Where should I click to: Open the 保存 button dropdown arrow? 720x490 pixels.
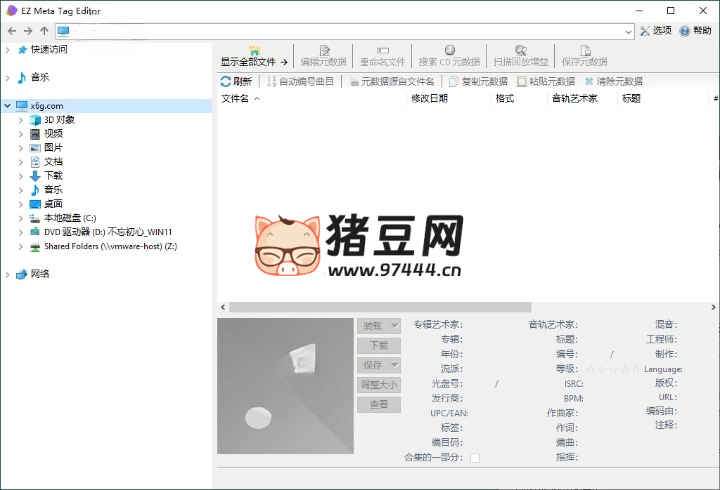[395, 366]
